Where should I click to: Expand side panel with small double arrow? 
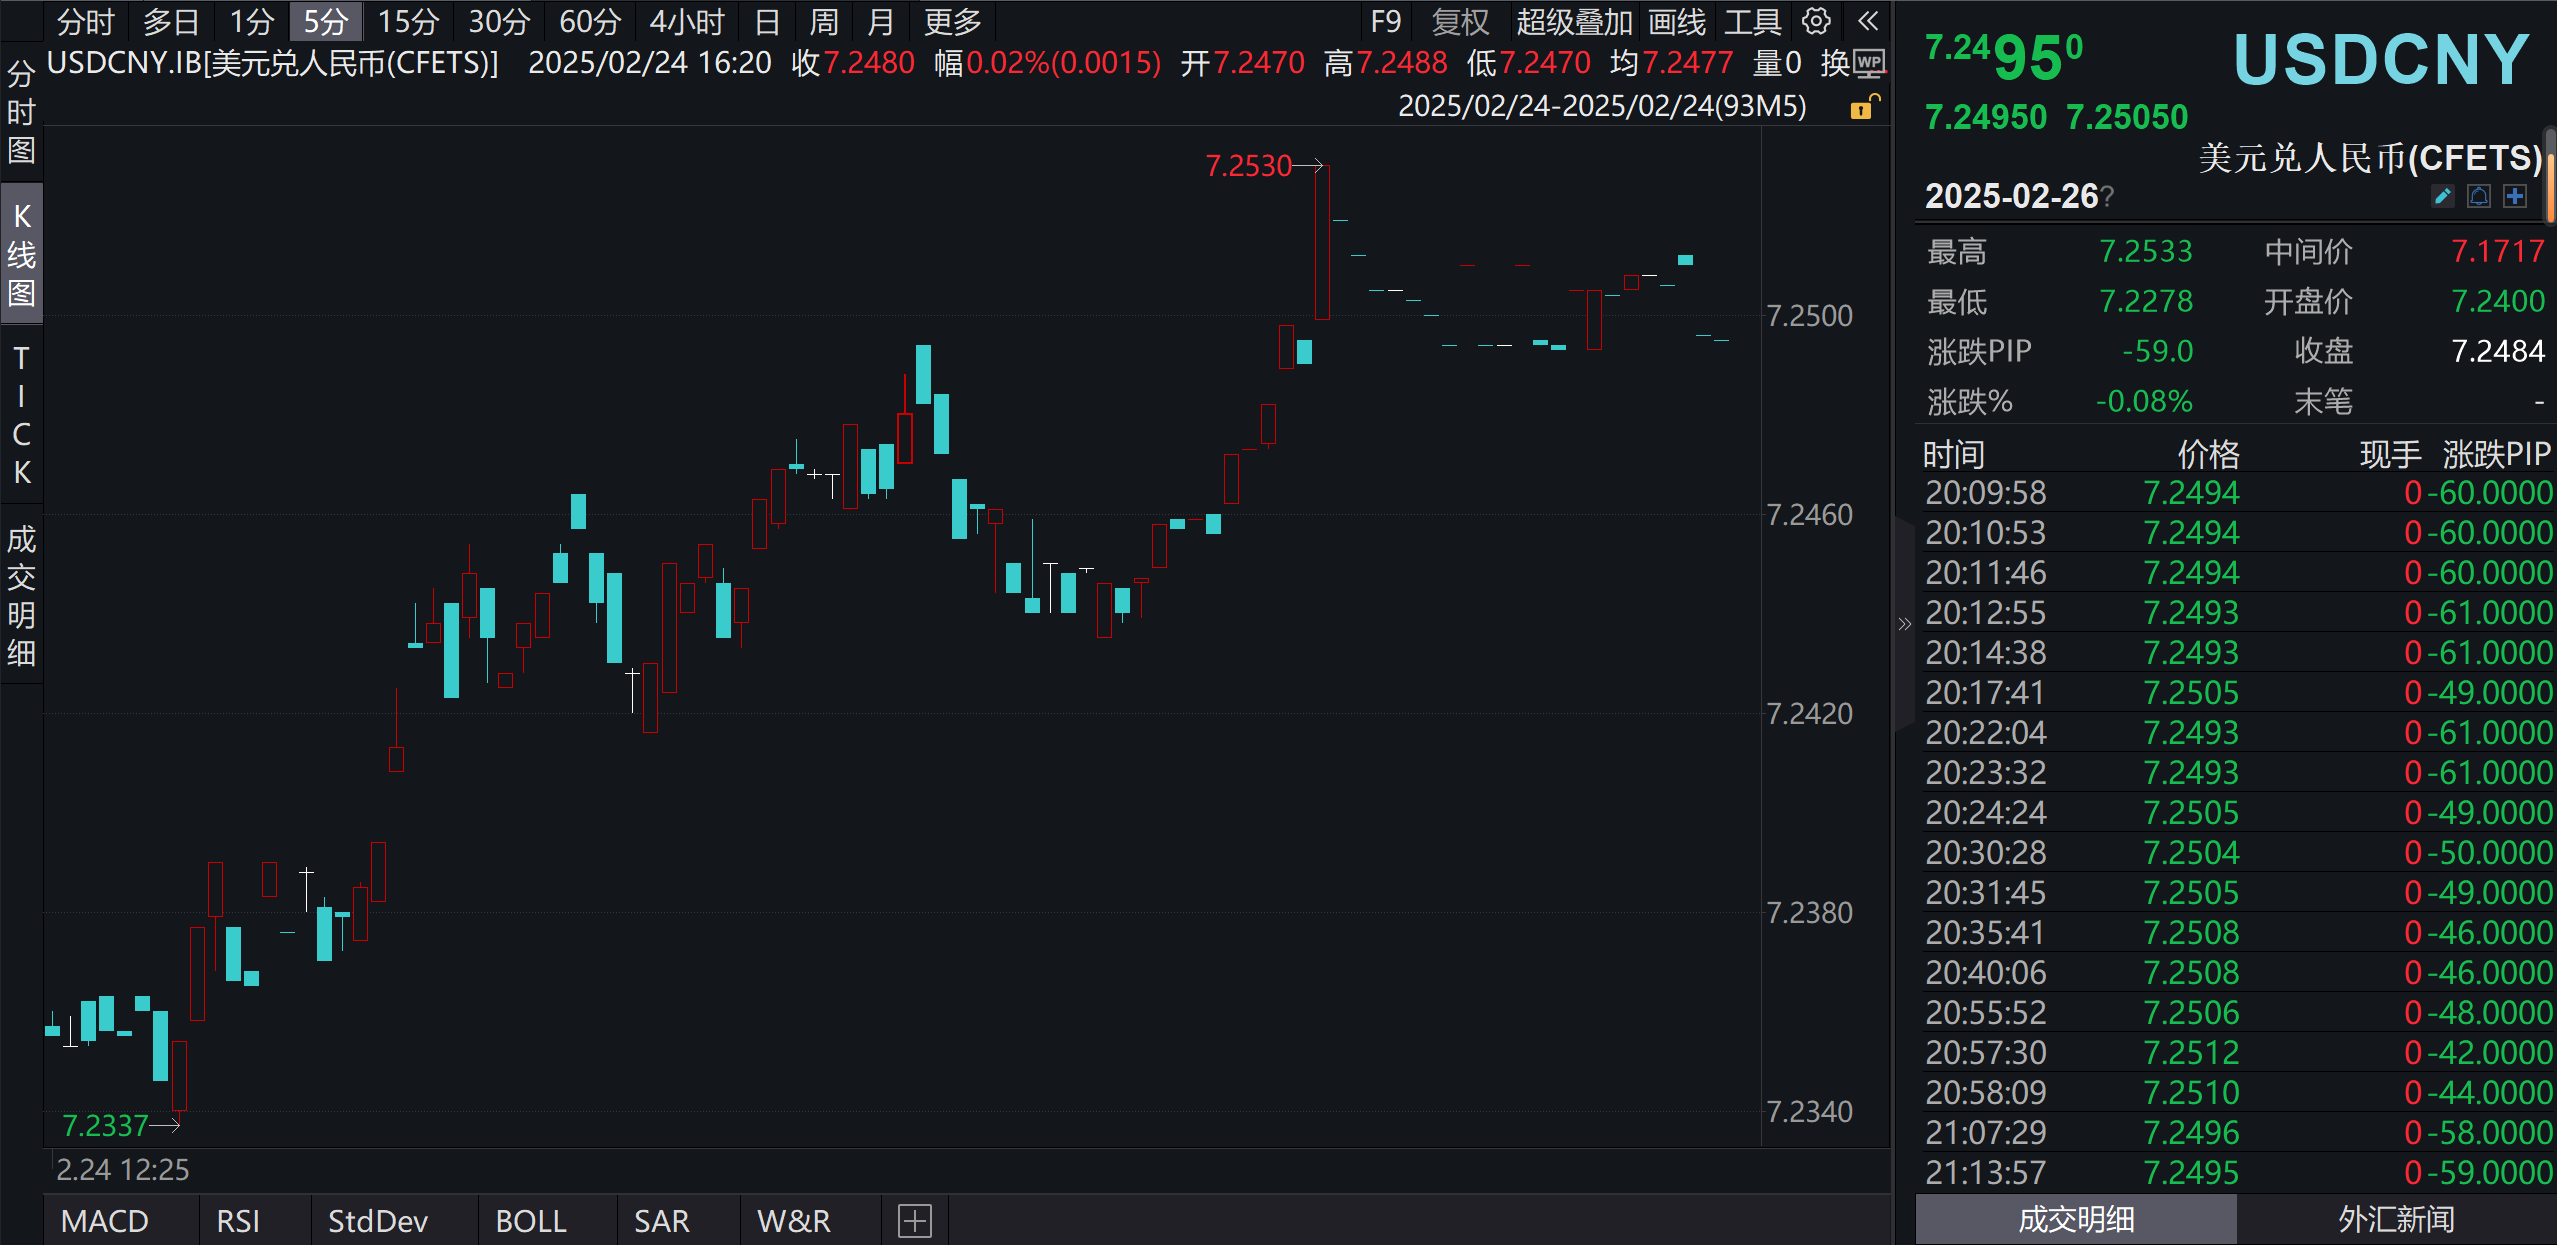pos(1904,625)
